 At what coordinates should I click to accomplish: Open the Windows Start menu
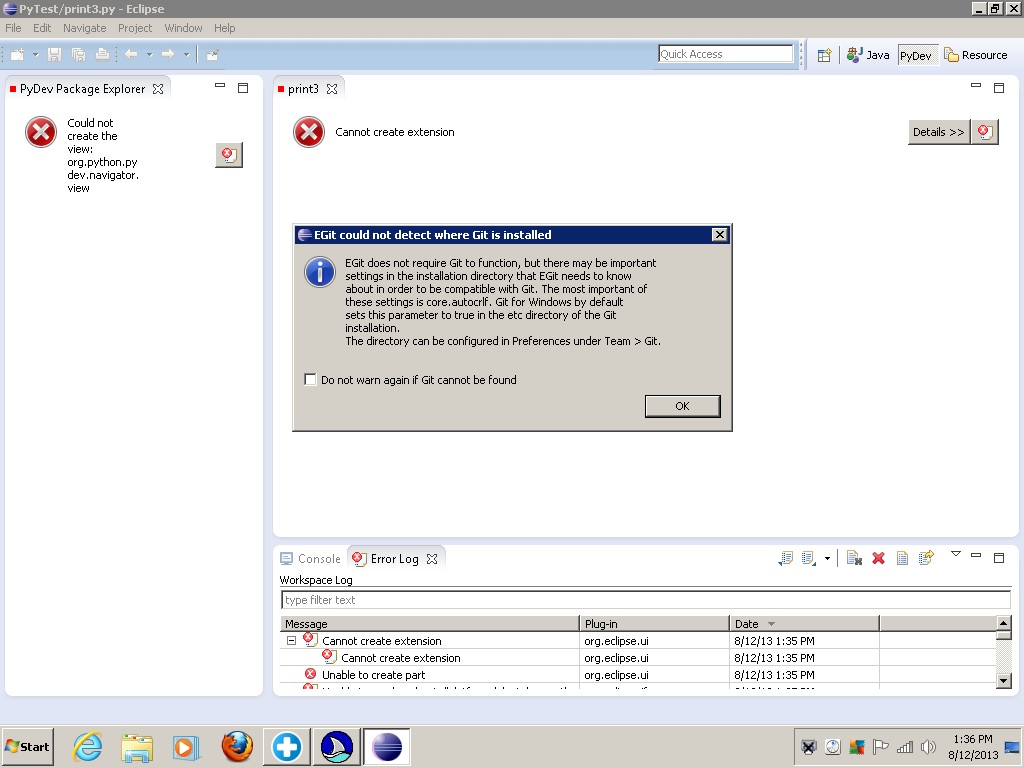[x=27, y=746]
